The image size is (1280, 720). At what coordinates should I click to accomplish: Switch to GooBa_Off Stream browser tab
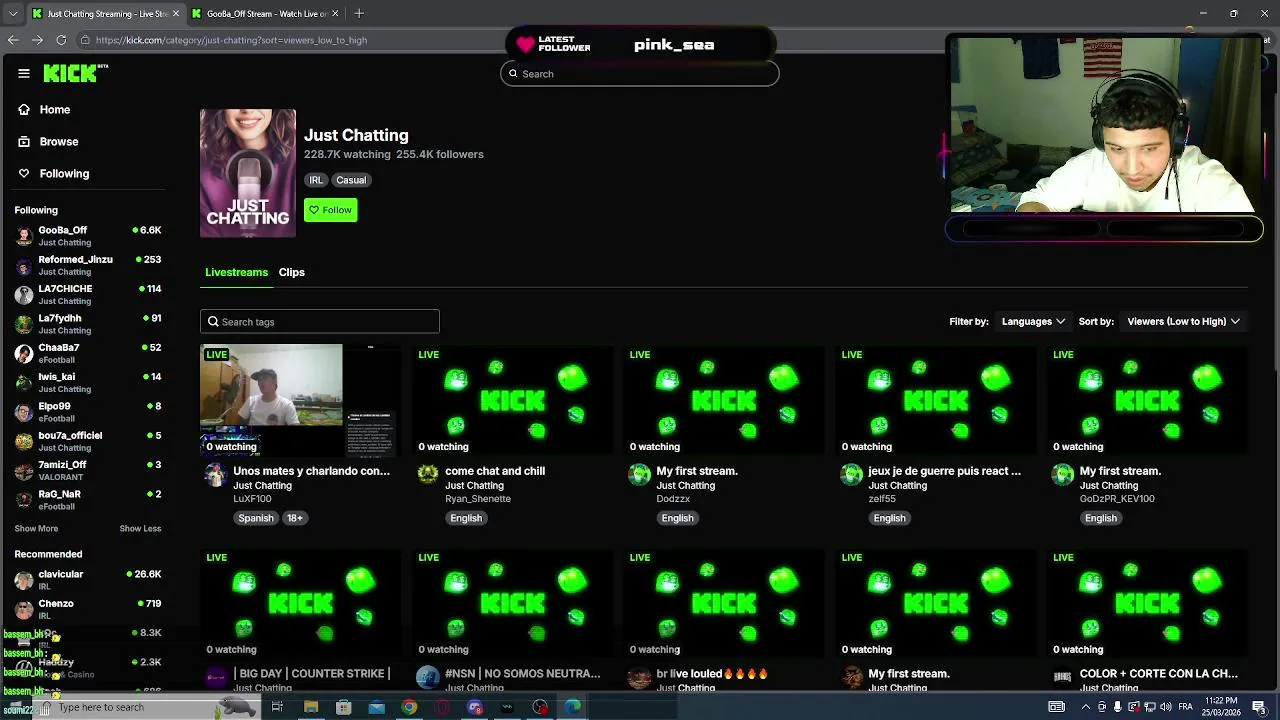click(265, 14)
